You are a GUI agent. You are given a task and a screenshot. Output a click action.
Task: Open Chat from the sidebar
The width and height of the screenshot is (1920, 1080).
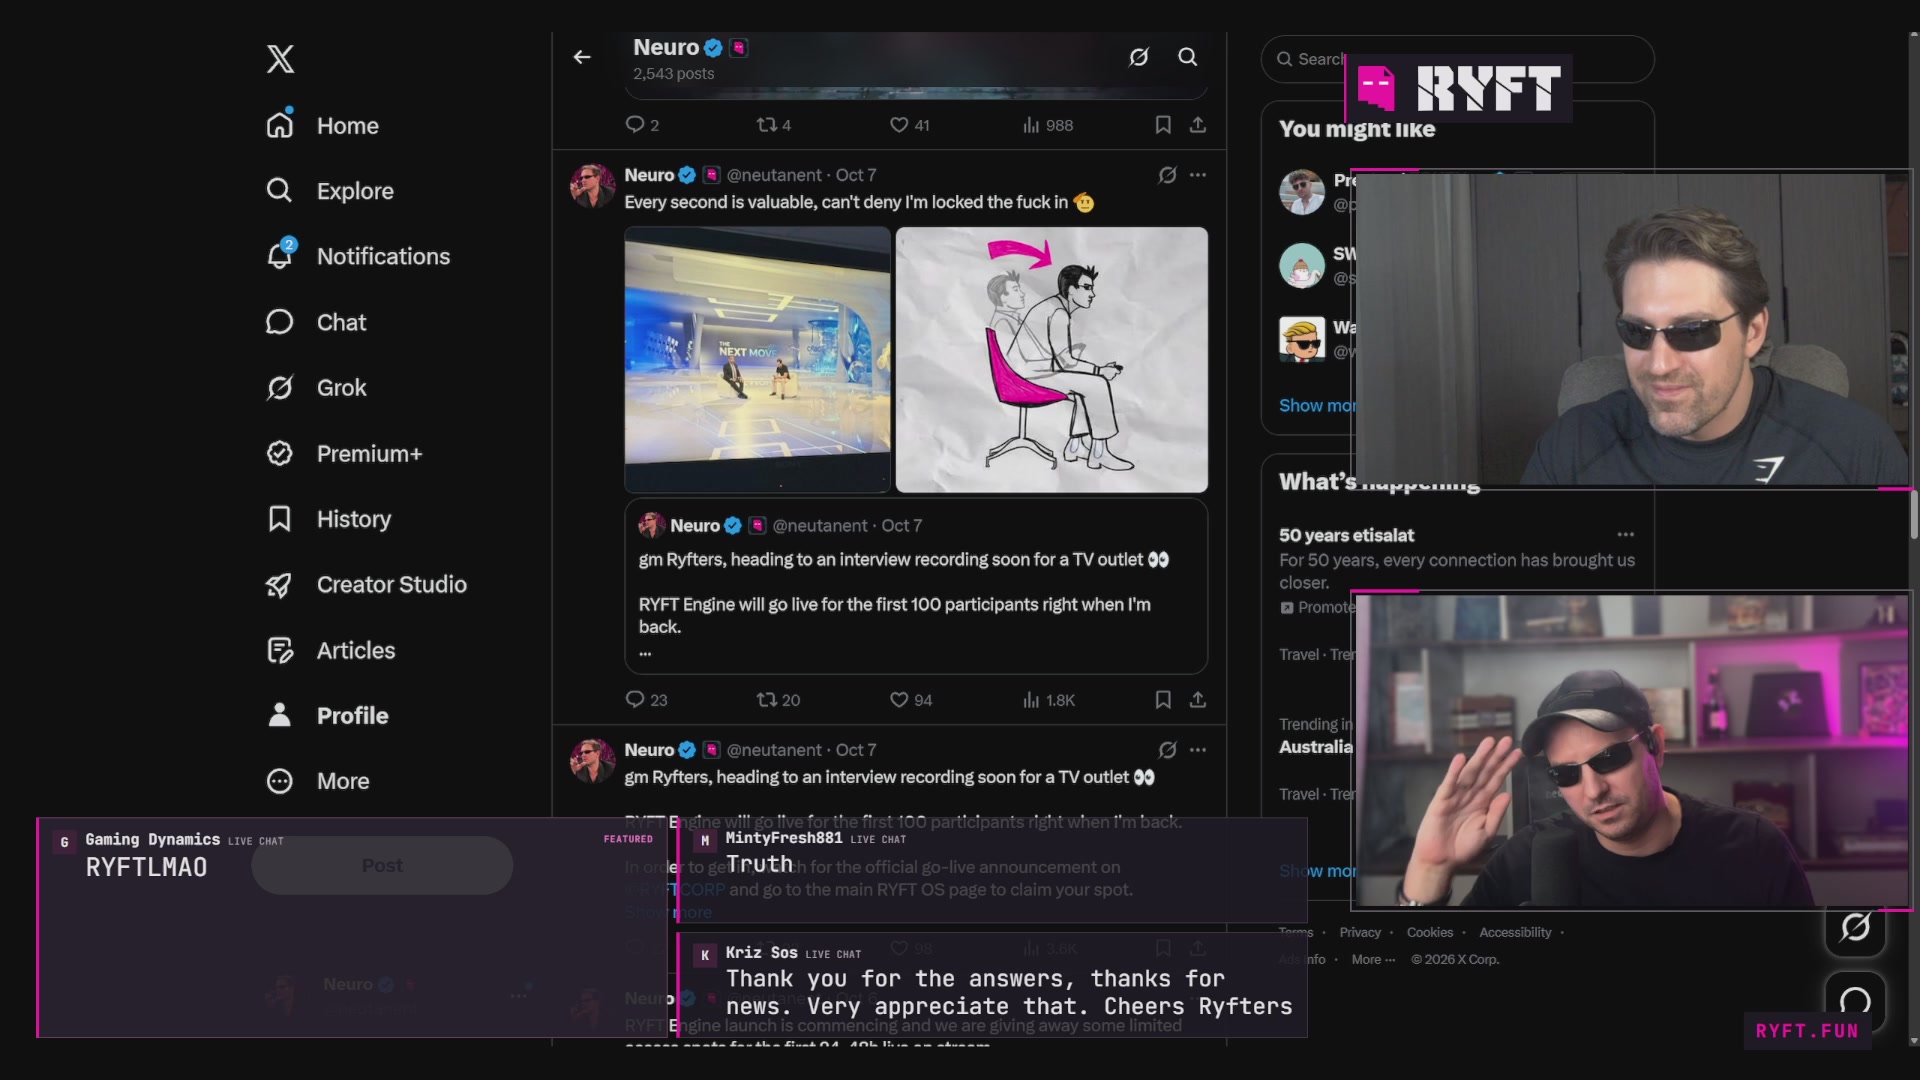pos(316,322)
